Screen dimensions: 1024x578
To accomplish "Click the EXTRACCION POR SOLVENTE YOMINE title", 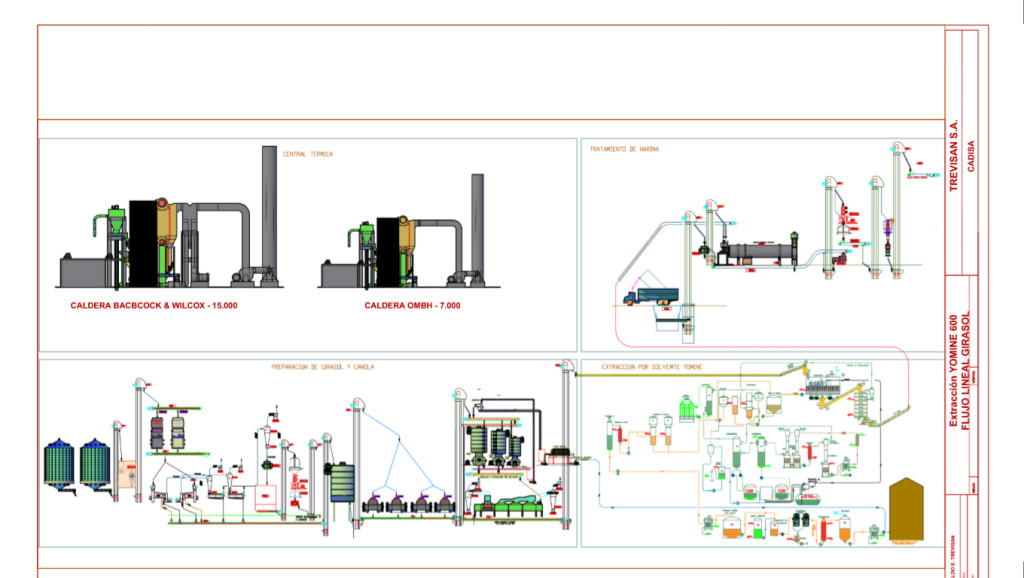I will [652, 367].
